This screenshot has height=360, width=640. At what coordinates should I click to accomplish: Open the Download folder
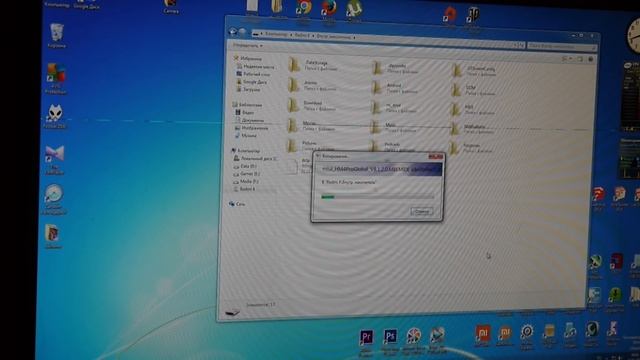[x=311, y=105]
